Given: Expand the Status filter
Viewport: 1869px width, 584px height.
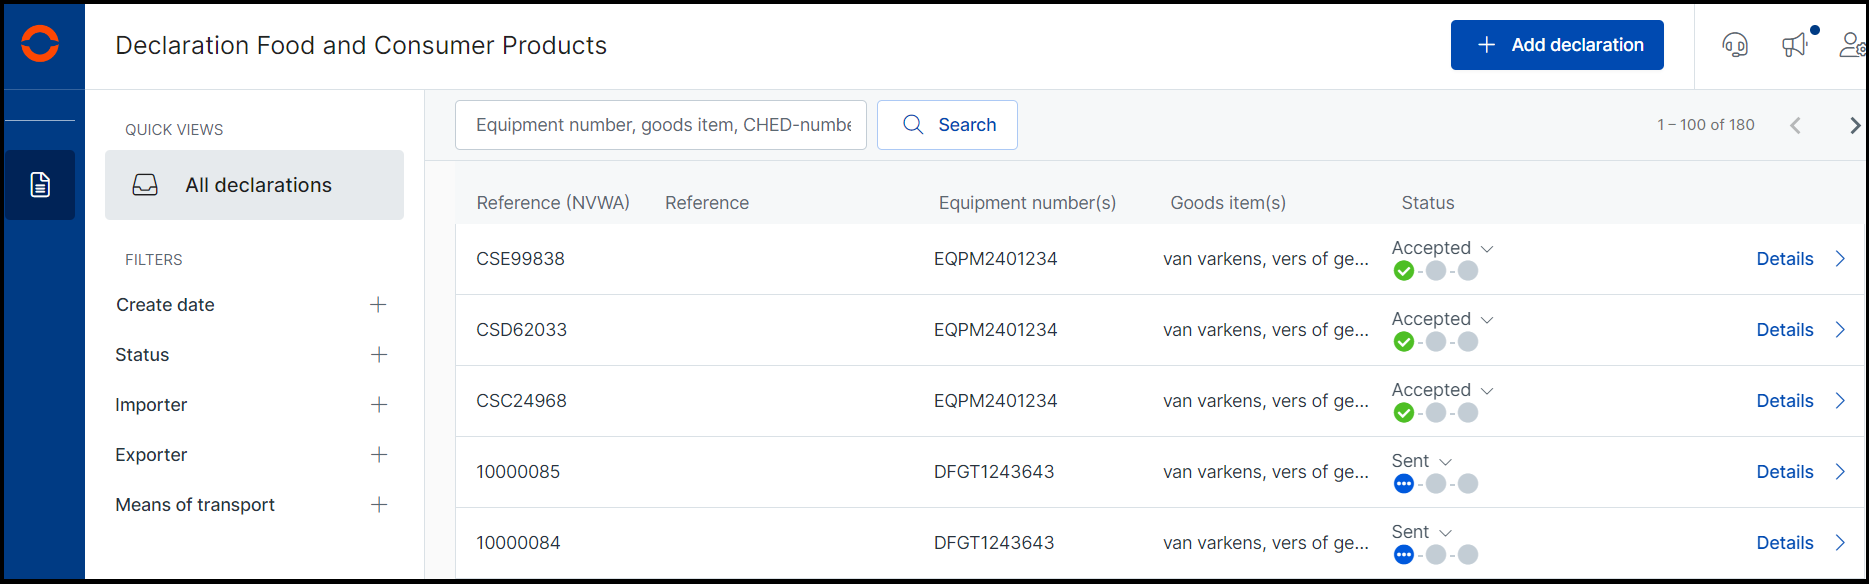Looking at the screenshot, I should [378, 355].
